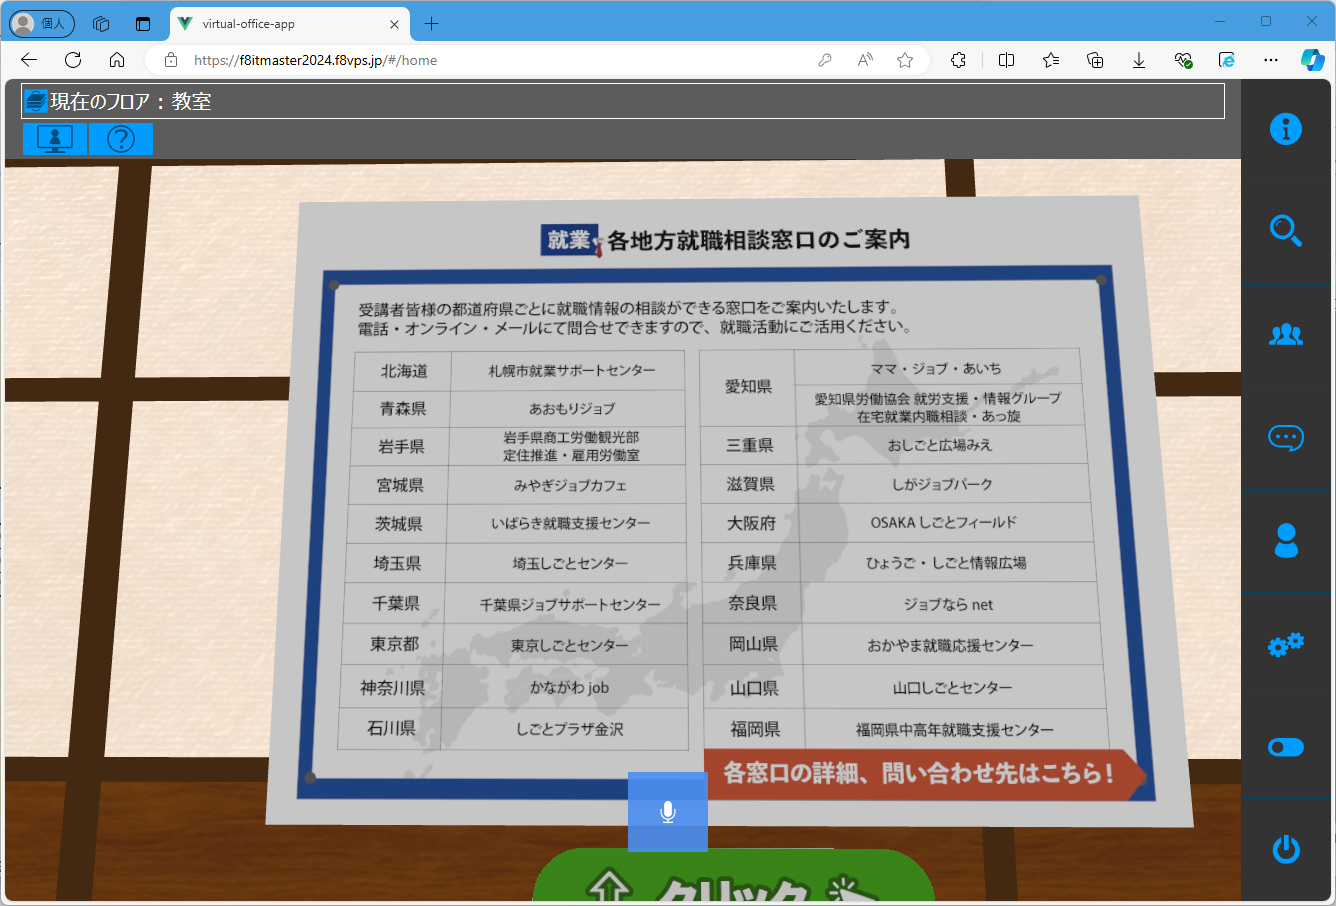This screenshot has width=1336, height=906.
Task: Click 埼玉しごとセンター entry
Action: pyautogui.click(x=570, y=564)
